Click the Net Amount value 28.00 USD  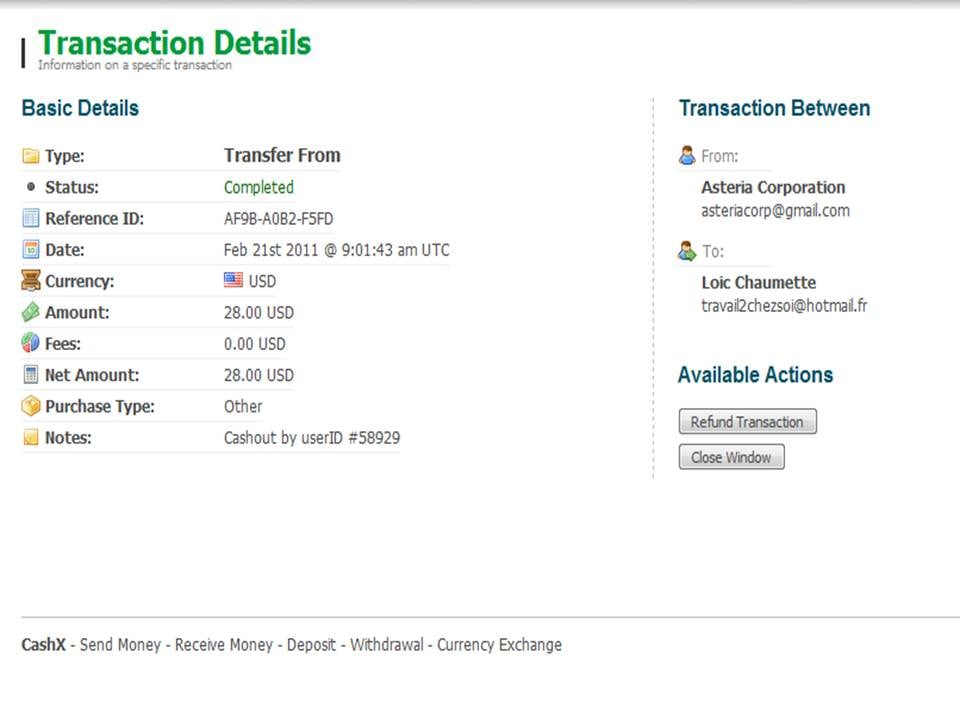click(x=259, y=375)
